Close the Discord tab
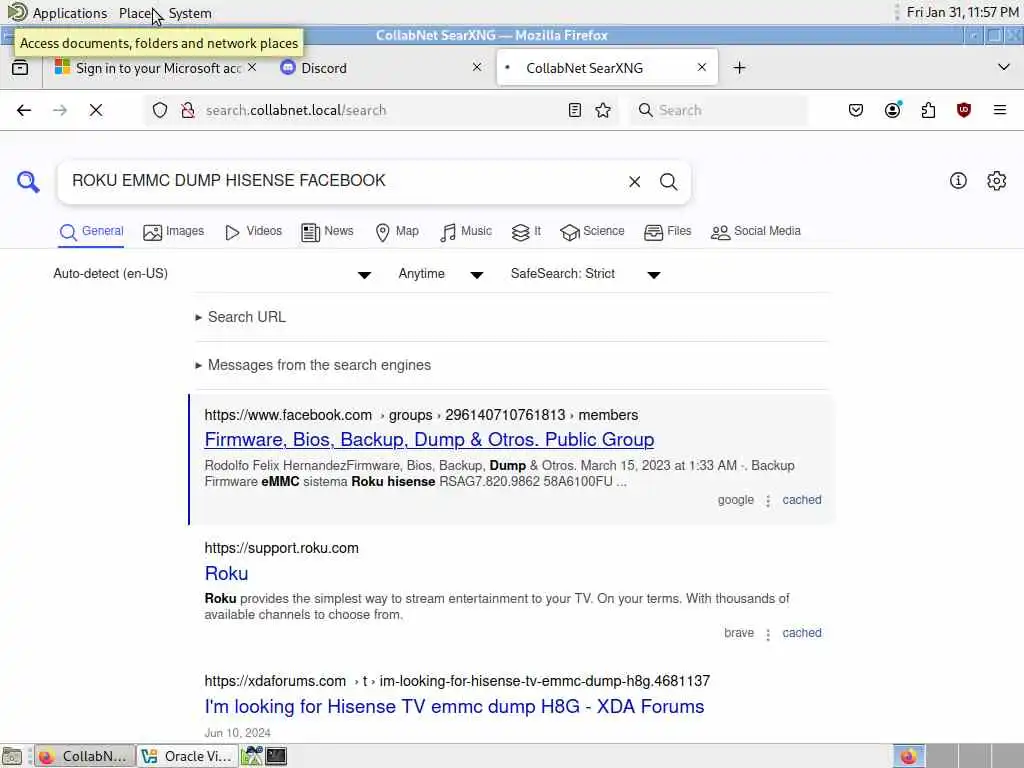1024x768 pixels. tap(477, 67)
